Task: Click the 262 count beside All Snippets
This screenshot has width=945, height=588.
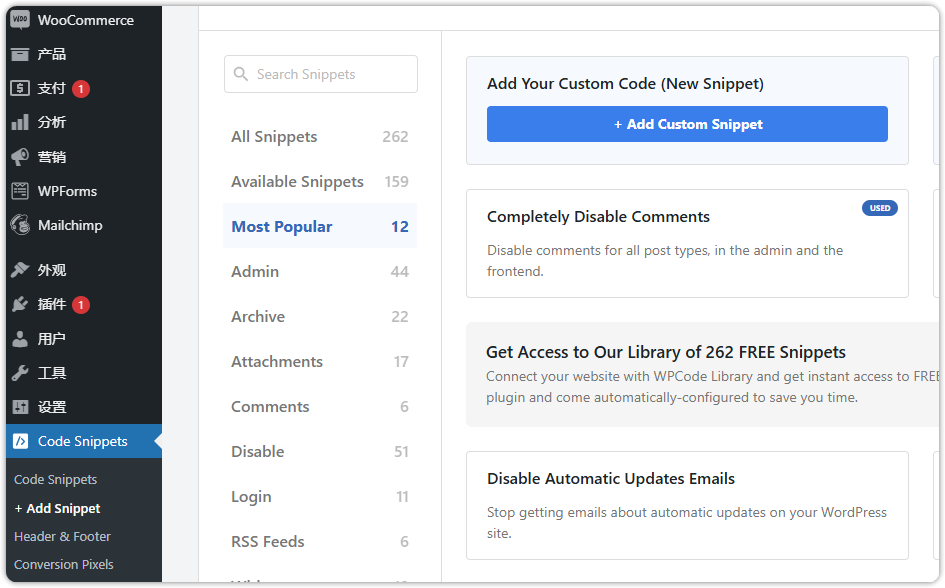Action: coord(395,137)
